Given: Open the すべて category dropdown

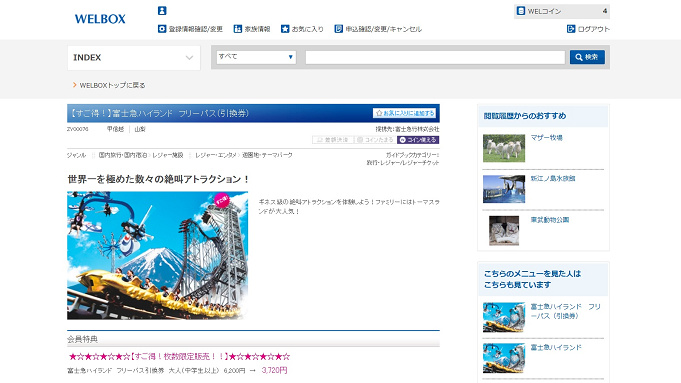Looking at the screenshot, I should tap(256, 57).
